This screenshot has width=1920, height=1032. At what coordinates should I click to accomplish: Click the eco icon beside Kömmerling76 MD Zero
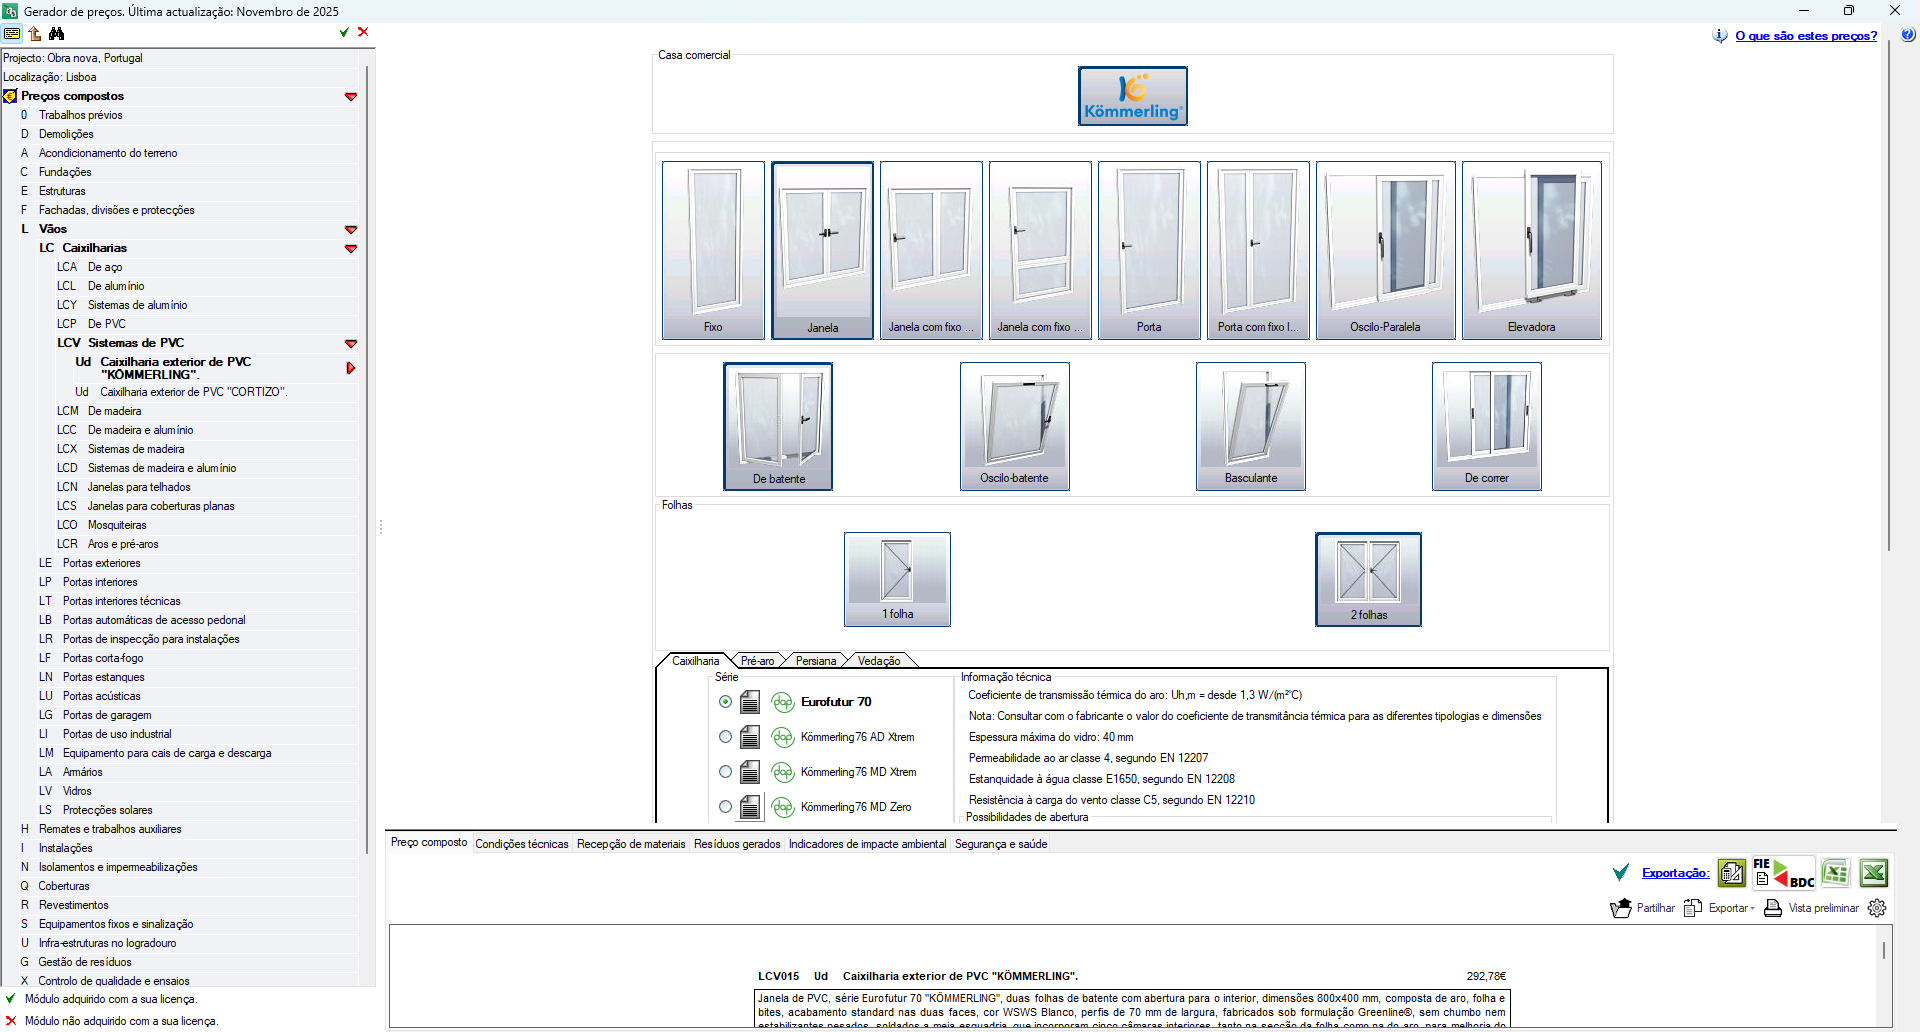[783, 807]
